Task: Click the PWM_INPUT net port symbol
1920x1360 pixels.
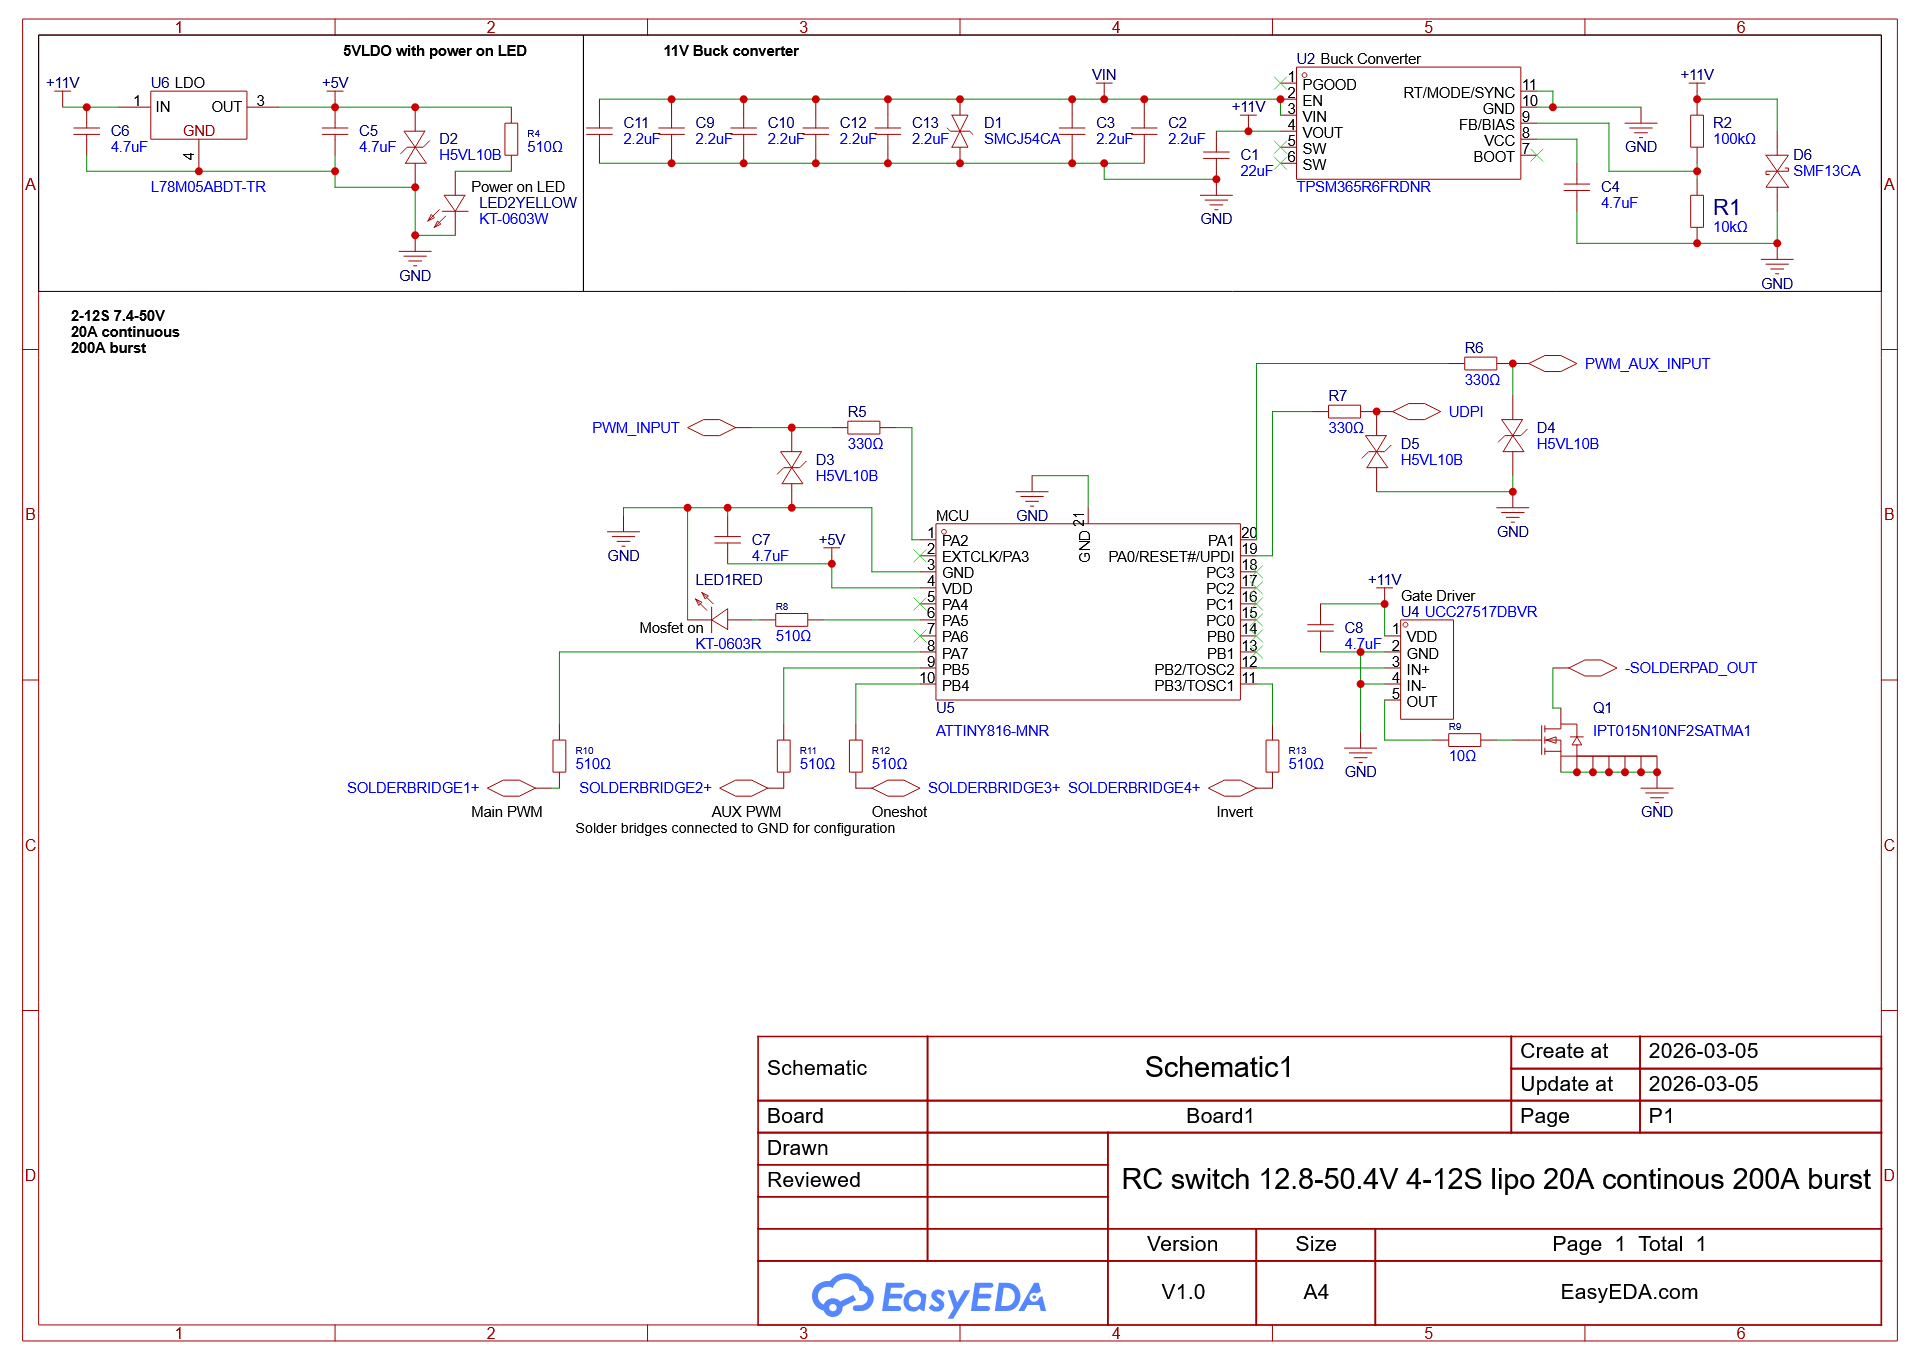Action: [712, 427]
